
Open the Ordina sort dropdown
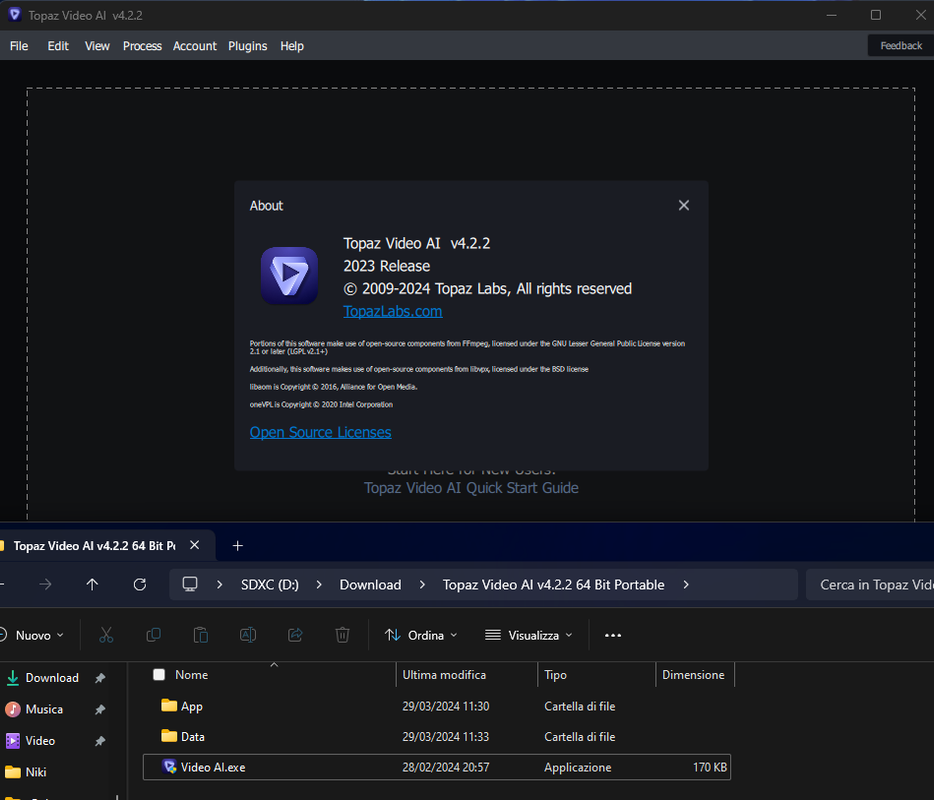pos(421,636)
